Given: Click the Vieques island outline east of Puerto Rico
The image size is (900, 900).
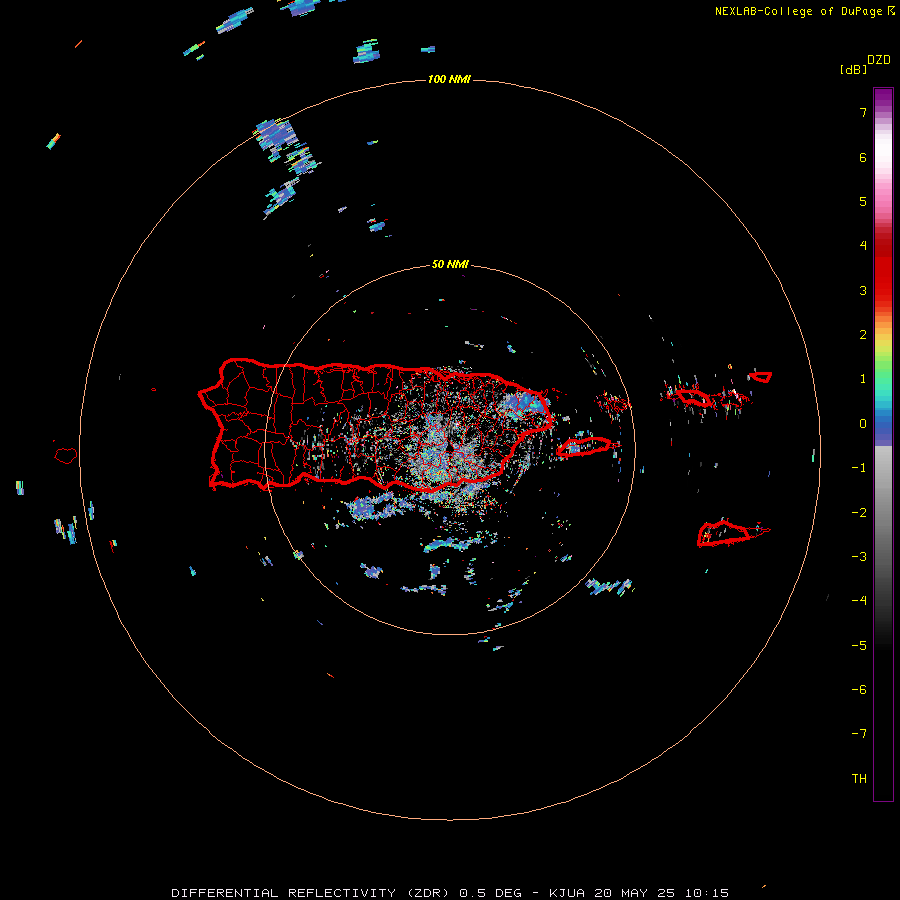Looking at the screenshot, I should click(x=584, y=447).
